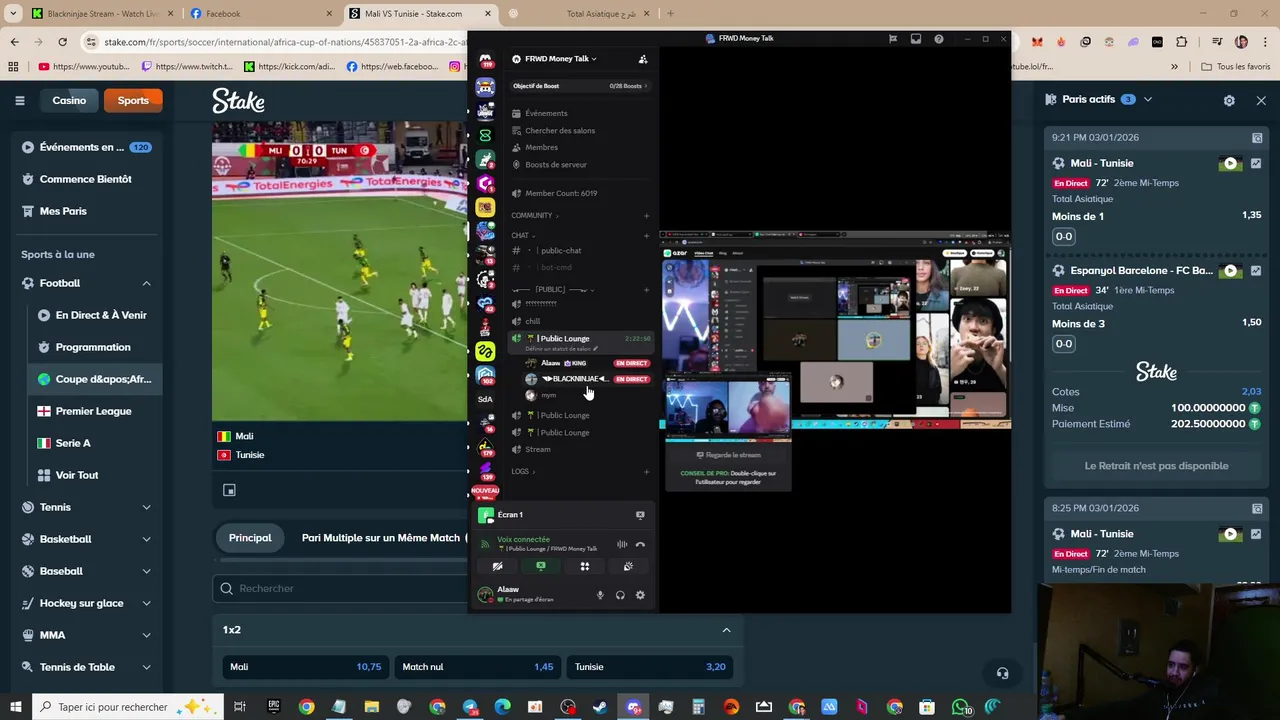1280x720 pixels.
Task: Open Chrome apps grid in bookmarks bar
Action: point(13,66)
